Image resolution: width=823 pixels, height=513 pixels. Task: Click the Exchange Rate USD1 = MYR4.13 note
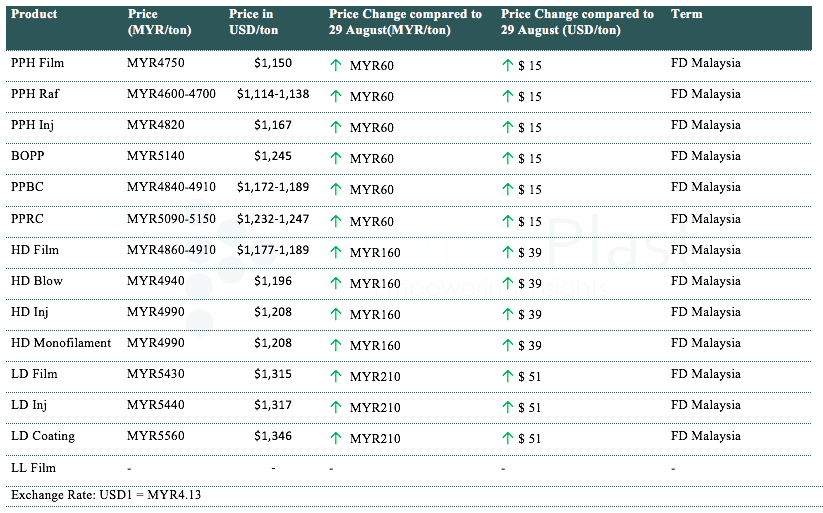coord(99,495)
